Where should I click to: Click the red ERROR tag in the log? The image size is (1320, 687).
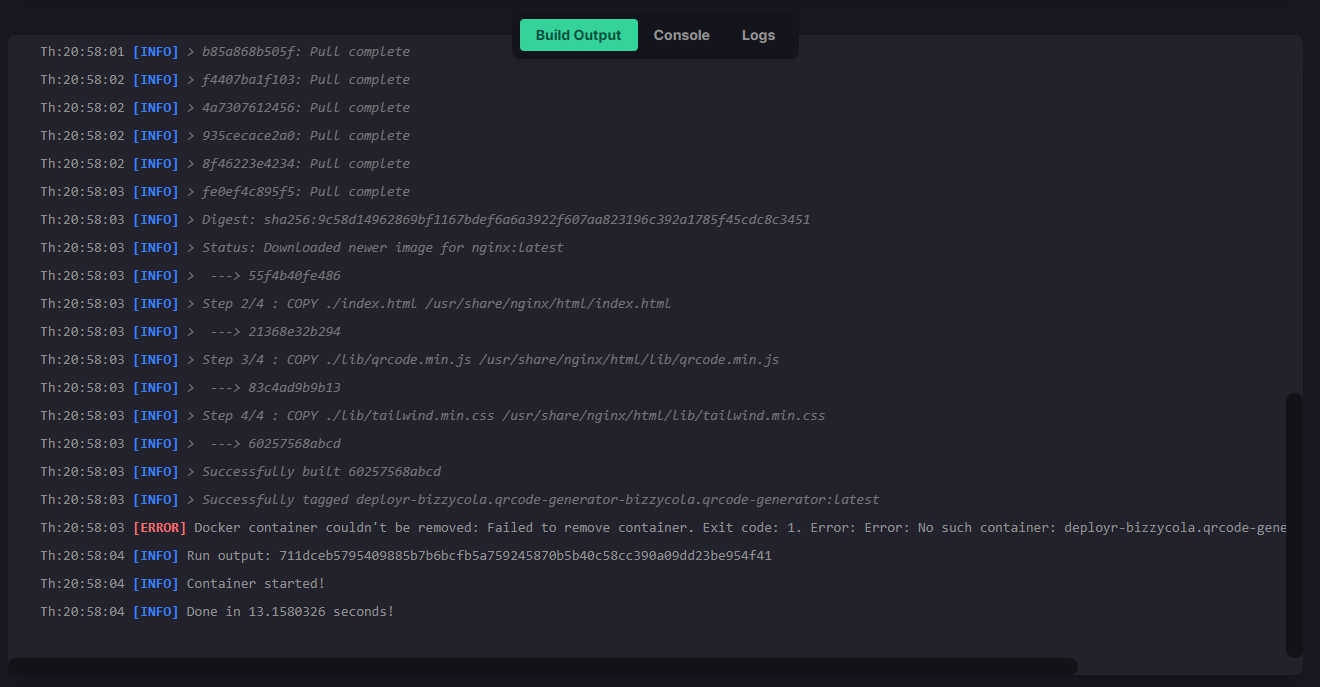pos(160,527)
